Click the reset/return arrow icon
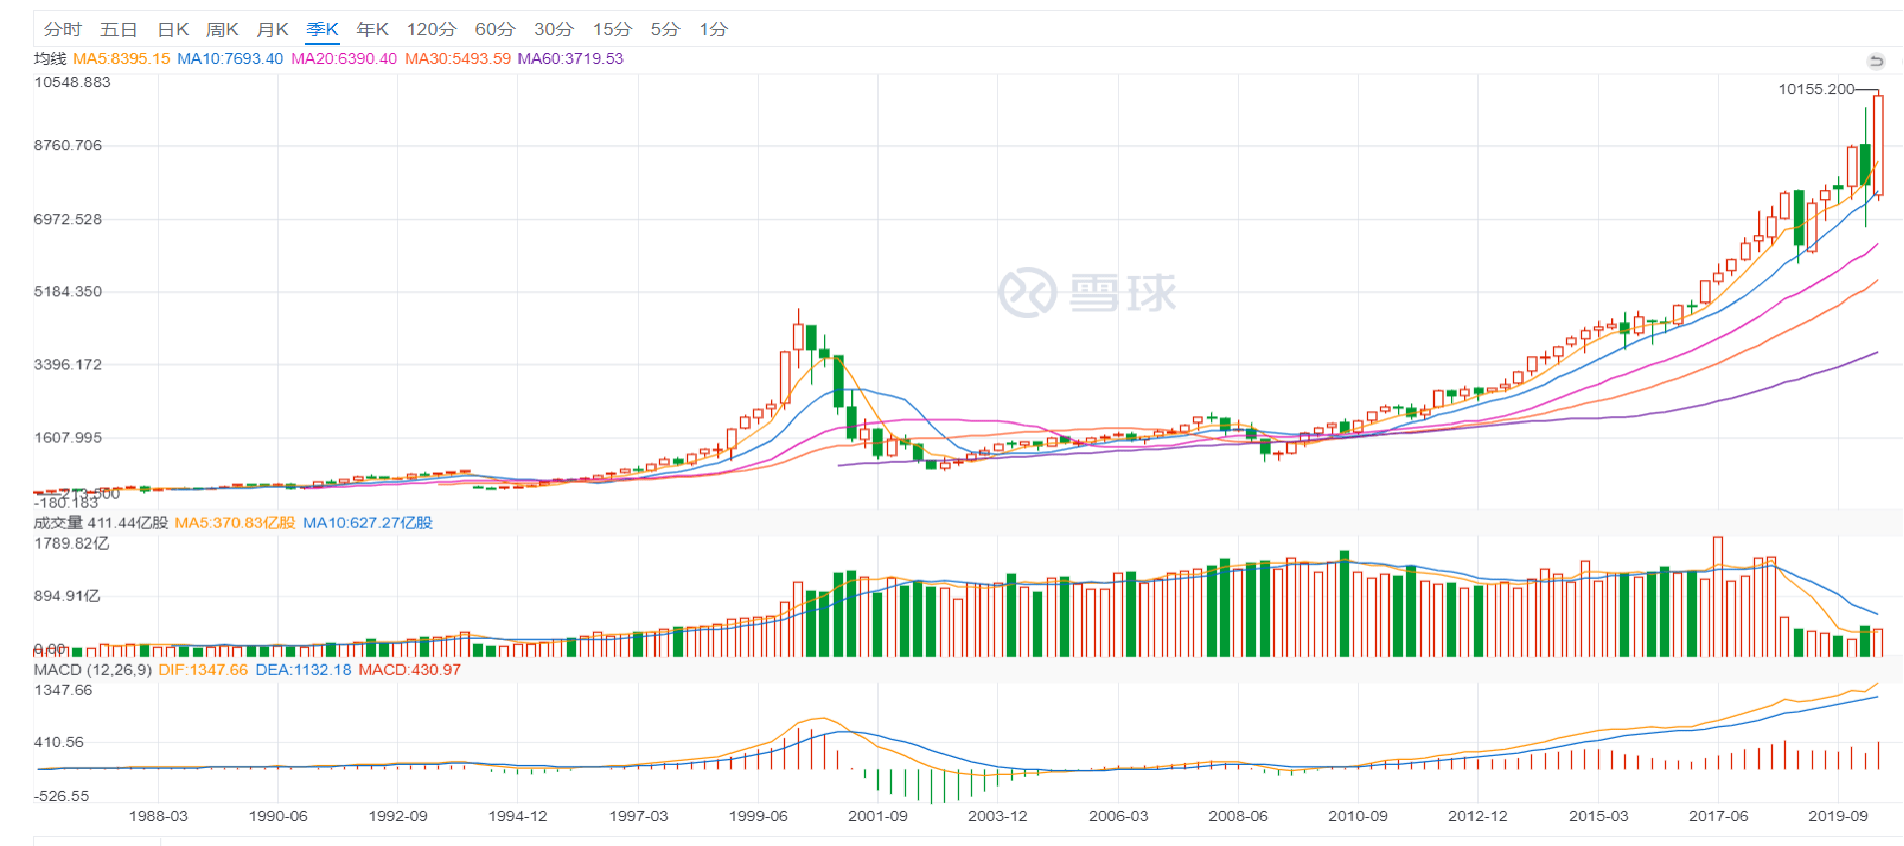Screen dimensions: 1904x846 (x=1876, y=61)
